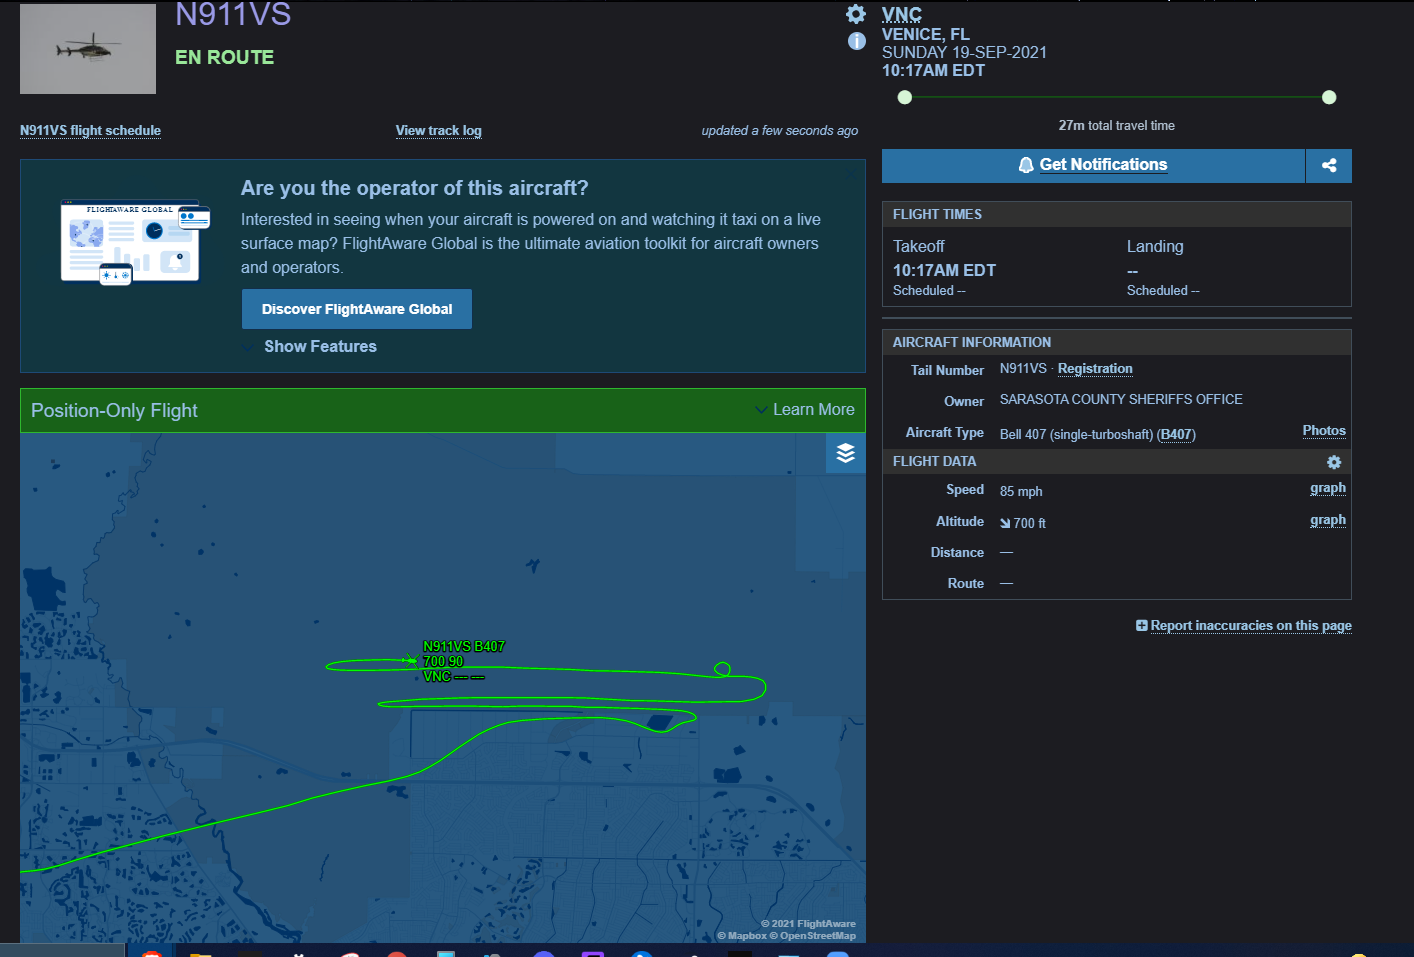Follow the Registration link for N911VS
Screen dimensions: 1414x957
(x=1095, y=369)
